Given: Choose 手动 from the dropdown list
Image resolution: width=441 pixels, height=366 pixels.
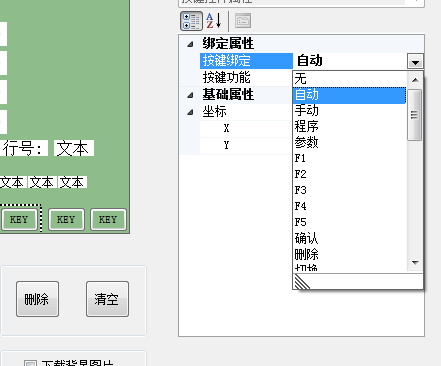Looking at the screenshot, I should [x=350, y=110].
